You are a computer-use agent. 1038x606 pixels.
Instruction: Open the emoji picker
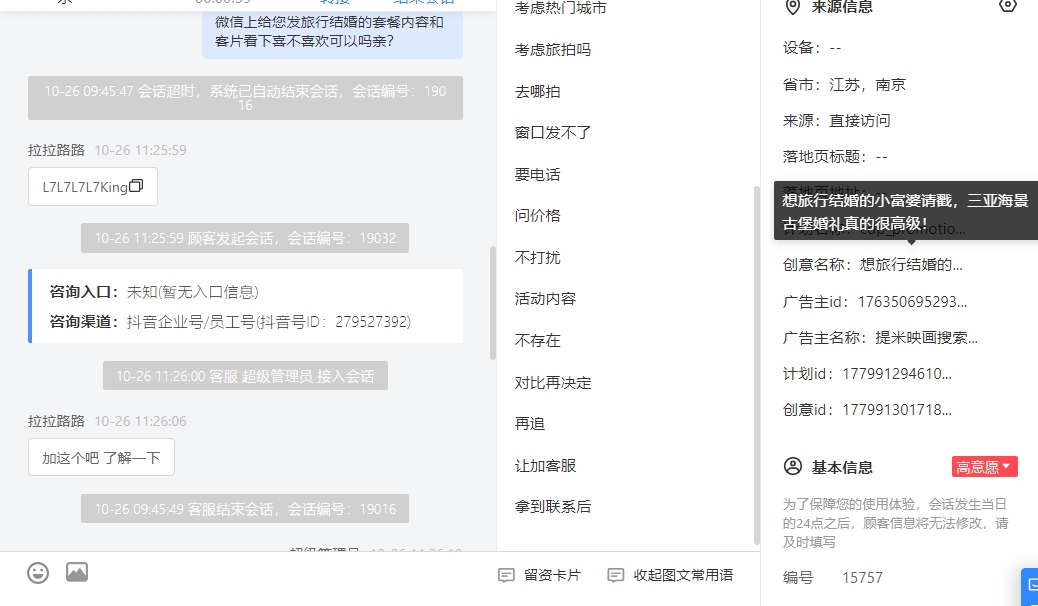tap(38, 573)
